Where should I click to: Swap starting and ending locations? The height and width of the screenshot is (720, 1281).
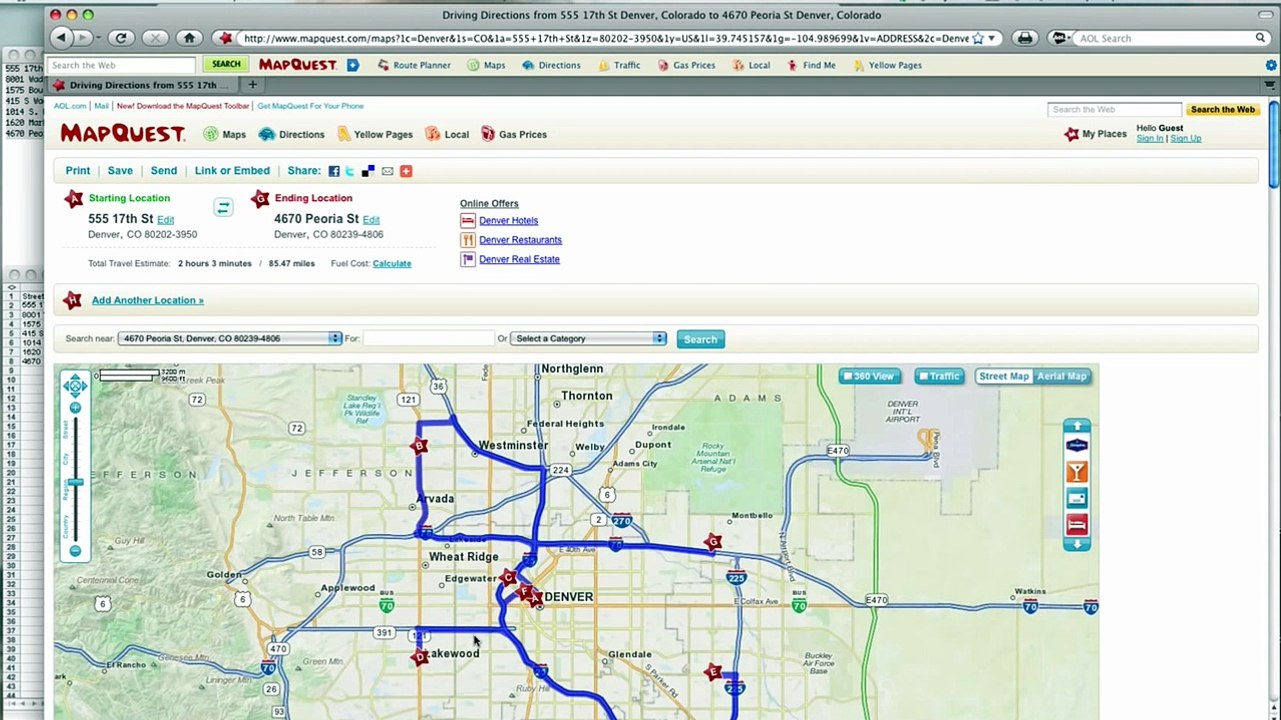tap(223, 207)
